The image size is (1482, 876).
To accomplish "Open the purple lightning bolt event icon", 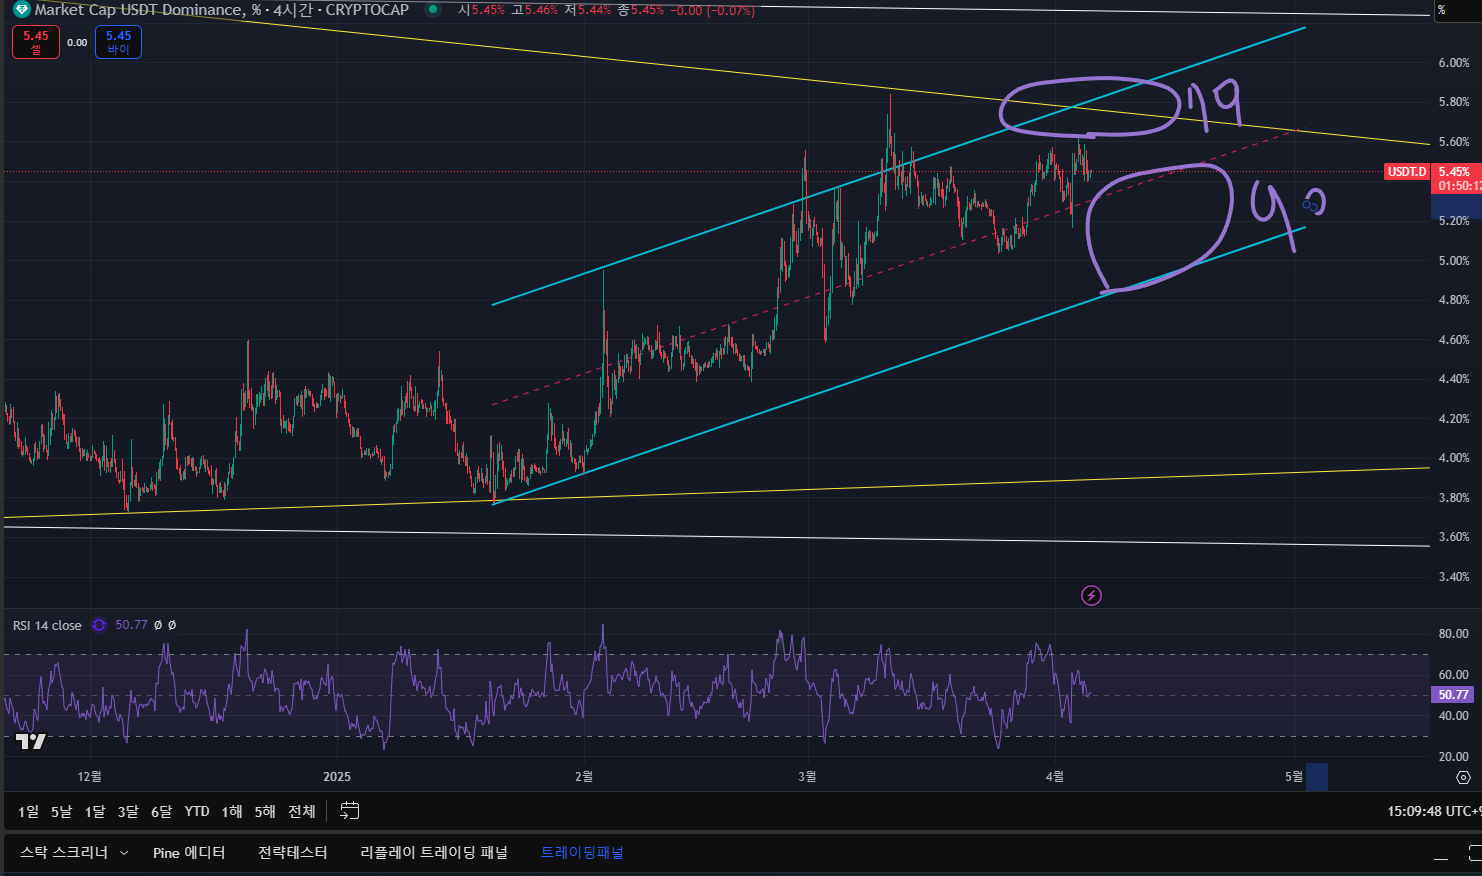I will (1091, 596).
